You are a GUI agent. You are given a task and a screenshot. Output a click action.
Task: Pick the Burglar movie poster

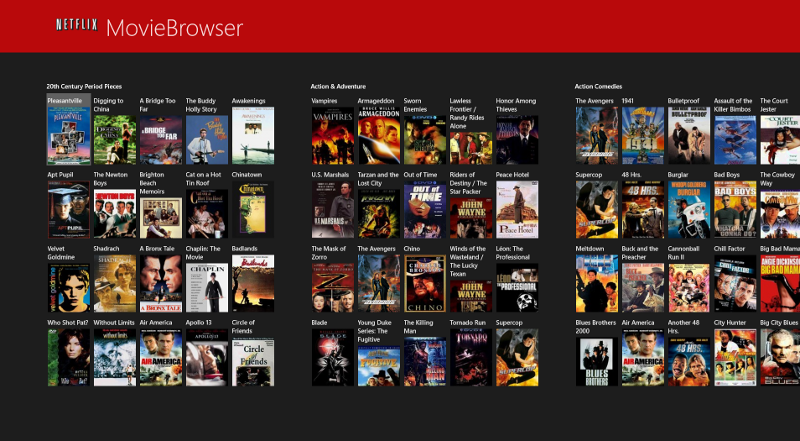click(689, 209)
